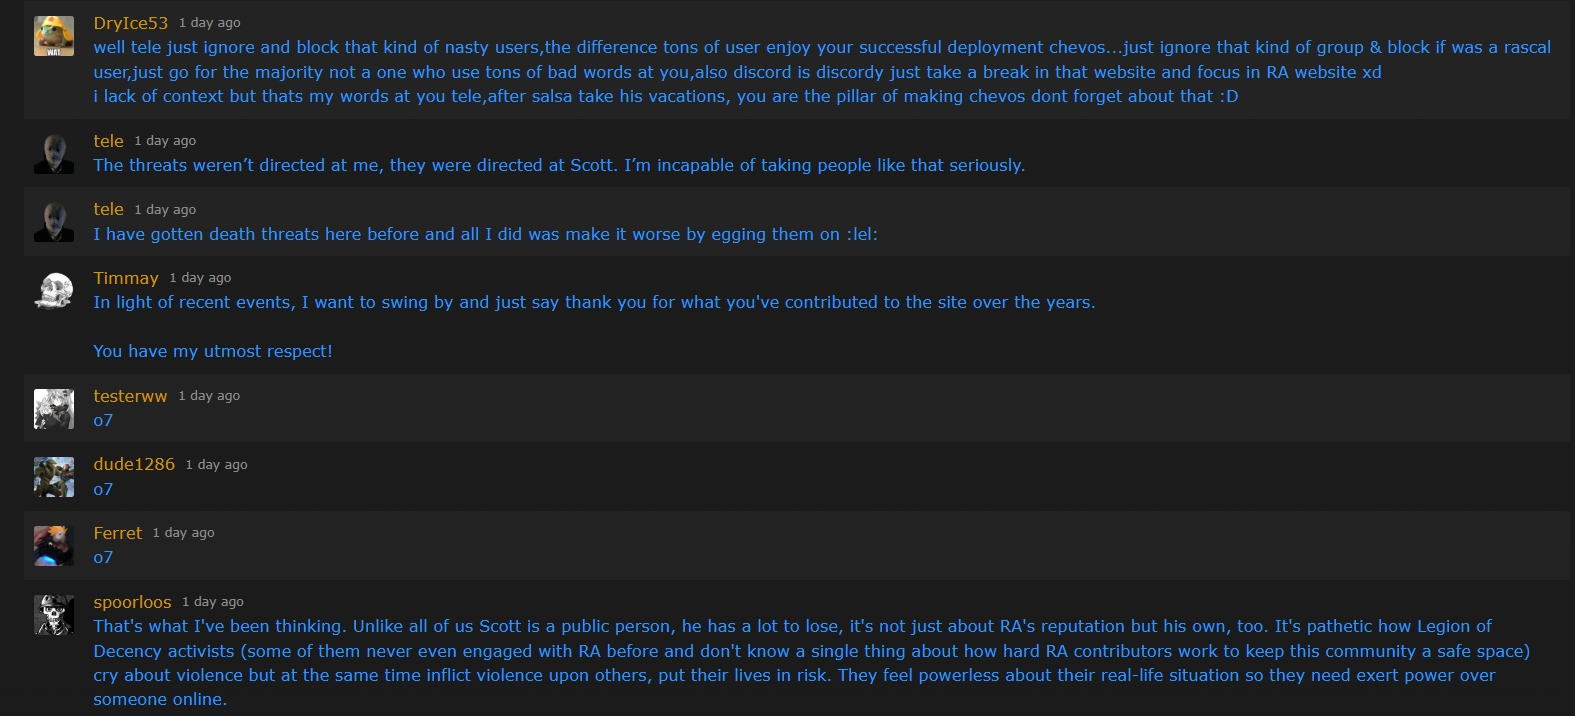Screen dimensions: 1575x716
Task: Click Ferret's profile avatar
Action: (54, 546)
